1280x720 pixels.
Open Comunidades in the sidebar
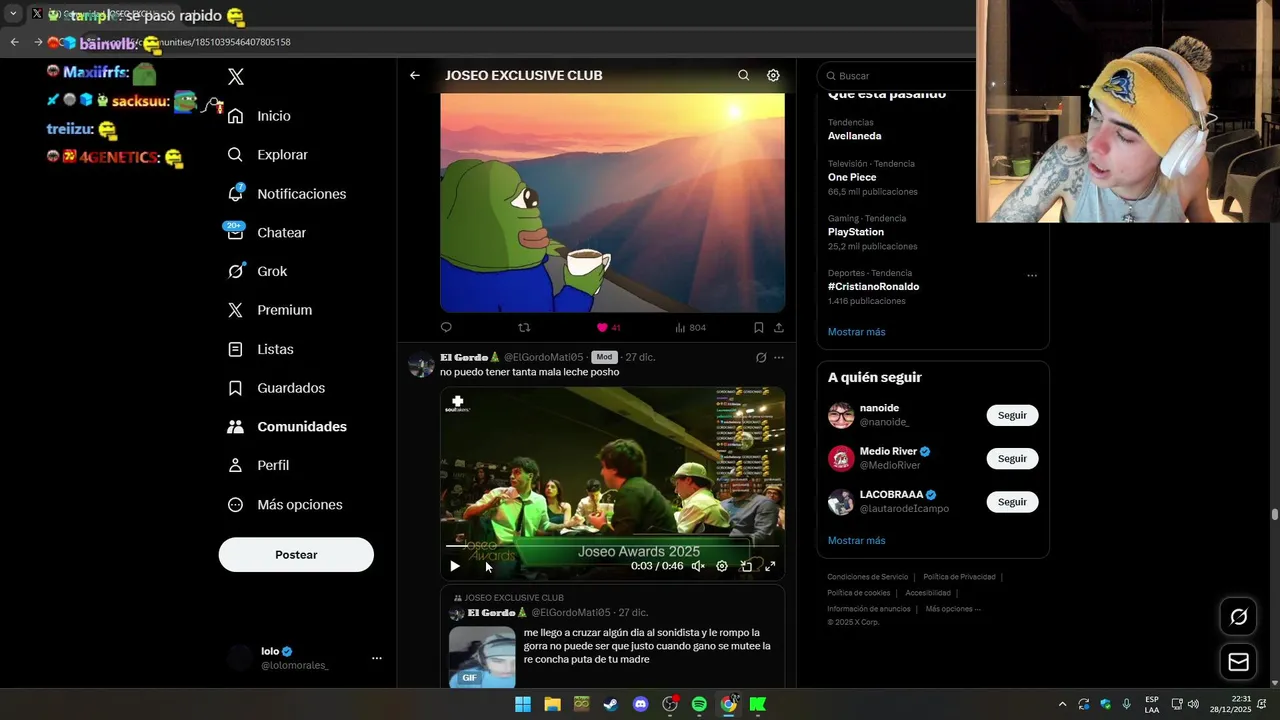(x=287, y=427)
